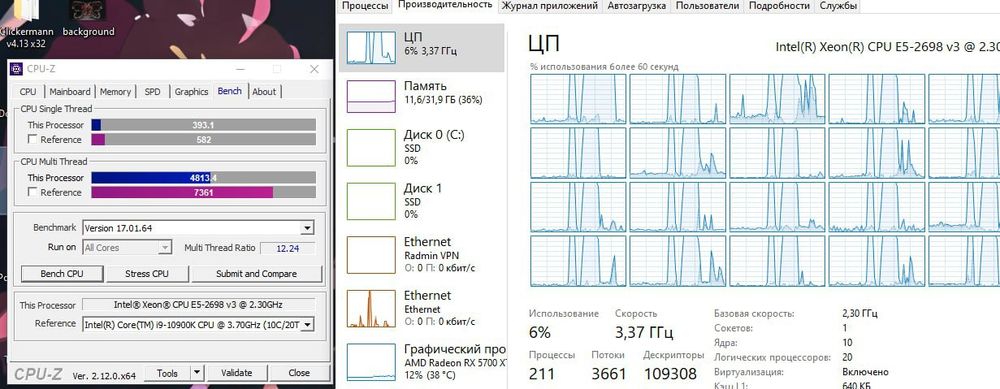Viewport: 1000px width, 389px height.
Task: Click the 211 processes count value
Action: click(542, 373)
